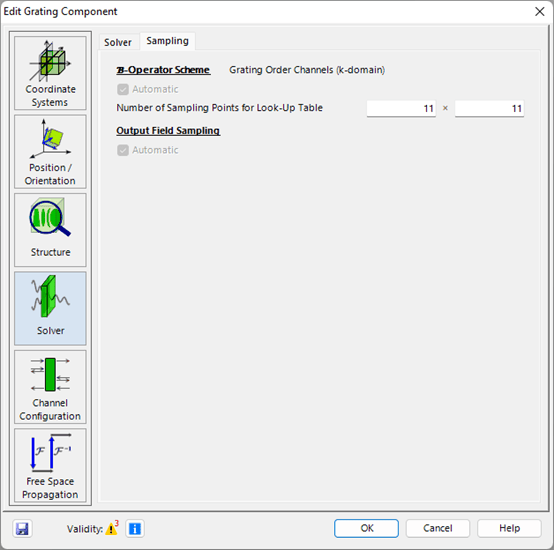554x550 pixels.
Task: Click the Cancel button
Action: tap(437, 528)
